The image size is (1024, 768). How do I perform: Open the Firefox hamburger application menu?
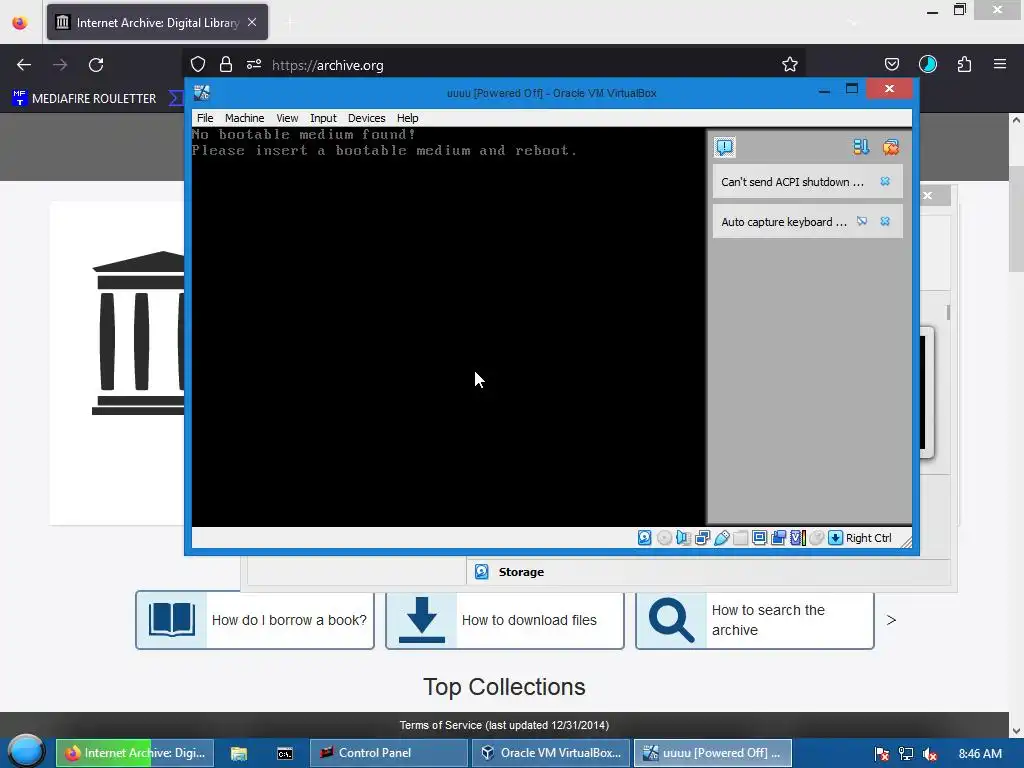click(1000, 64)
